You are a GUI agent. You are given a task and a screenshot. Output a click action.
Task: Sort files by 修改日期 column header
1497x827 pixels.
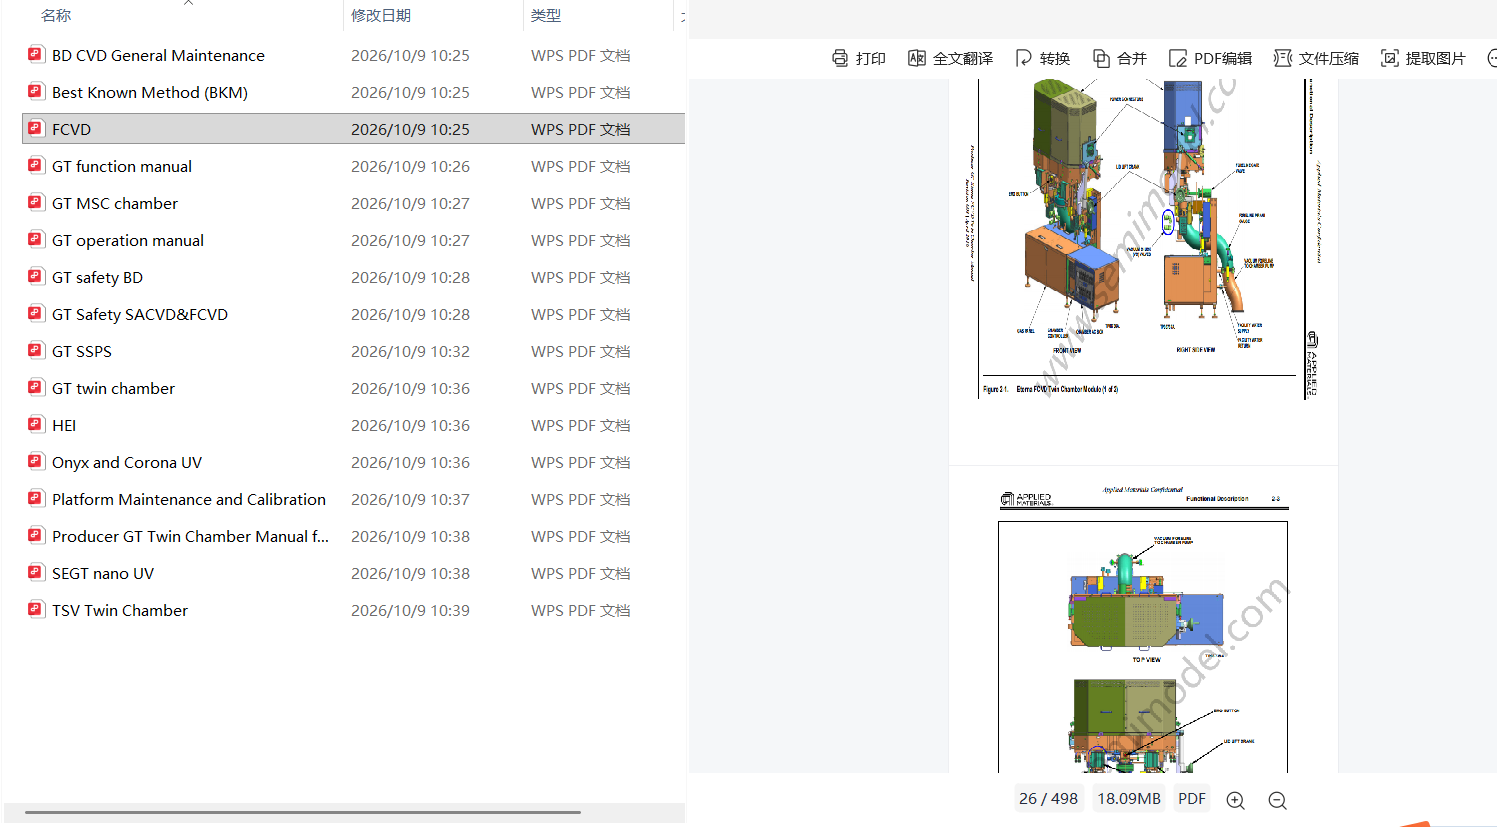click(381, 15)
